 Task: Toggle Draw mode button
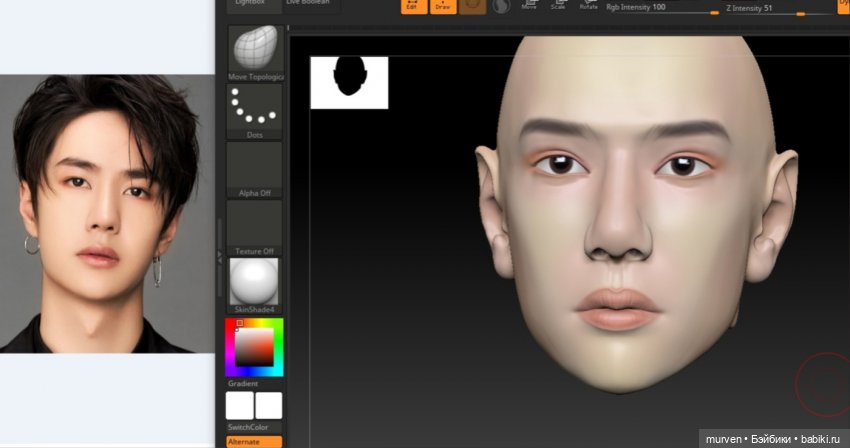pos(443,7)
